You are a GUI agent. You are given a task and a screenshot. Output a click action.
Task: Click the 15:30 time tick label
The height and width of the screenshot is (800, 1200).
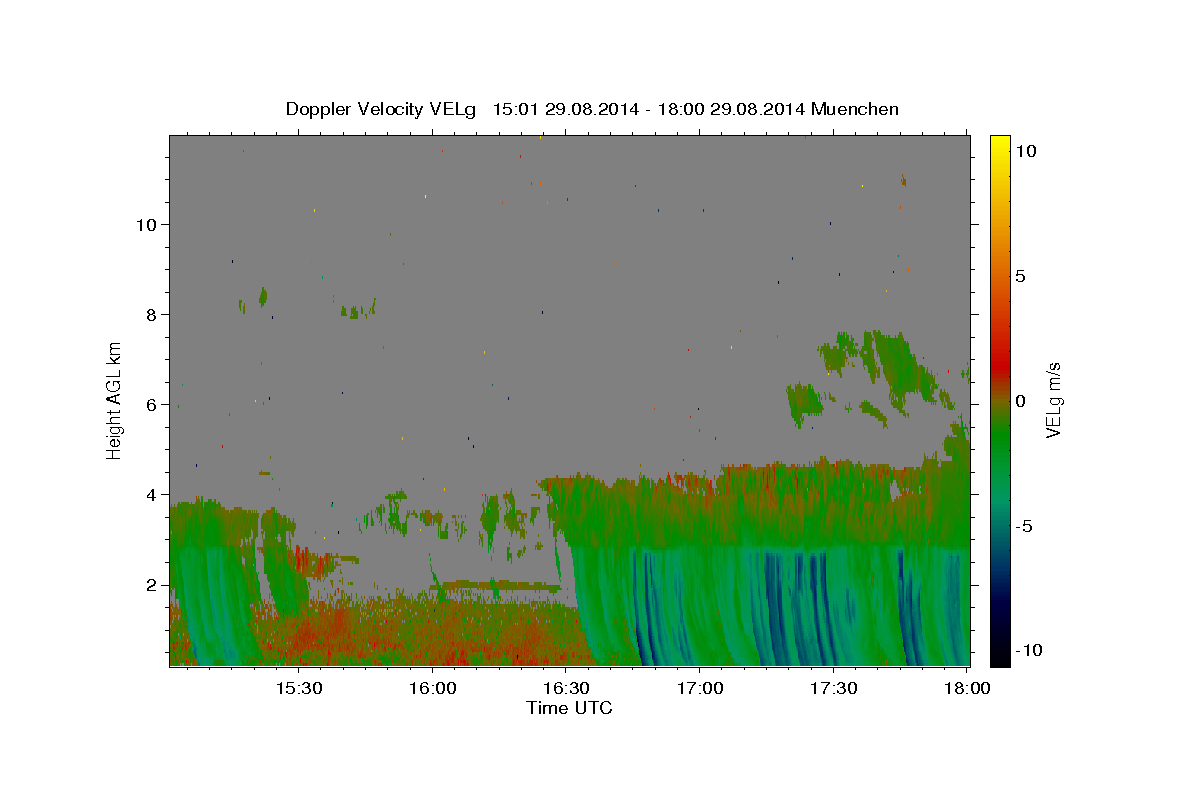coord(298,688)
